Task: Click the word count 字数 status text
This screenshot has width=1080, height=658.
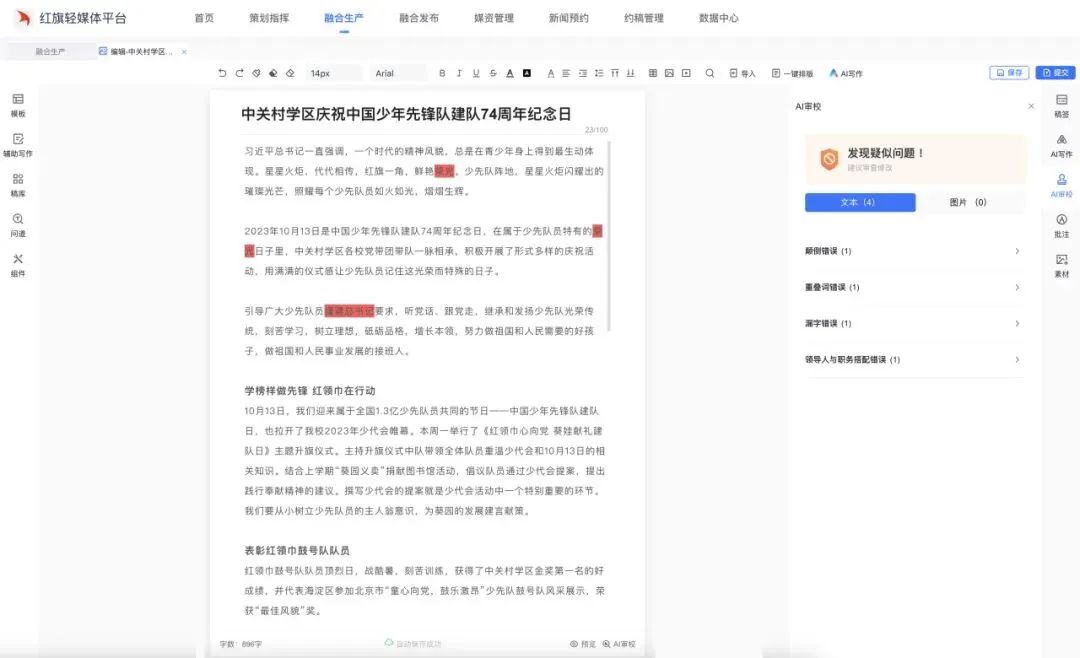Action: pos(240,644)
